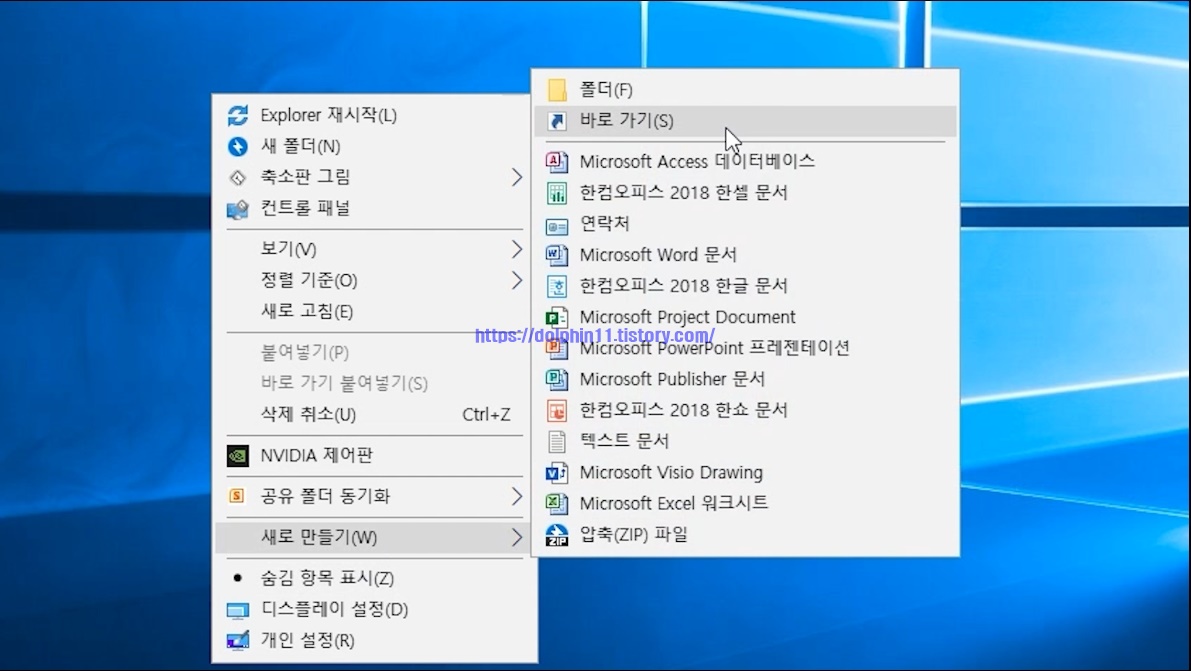Click the Microsoft Publisher icon

click(x=557, y=378)
